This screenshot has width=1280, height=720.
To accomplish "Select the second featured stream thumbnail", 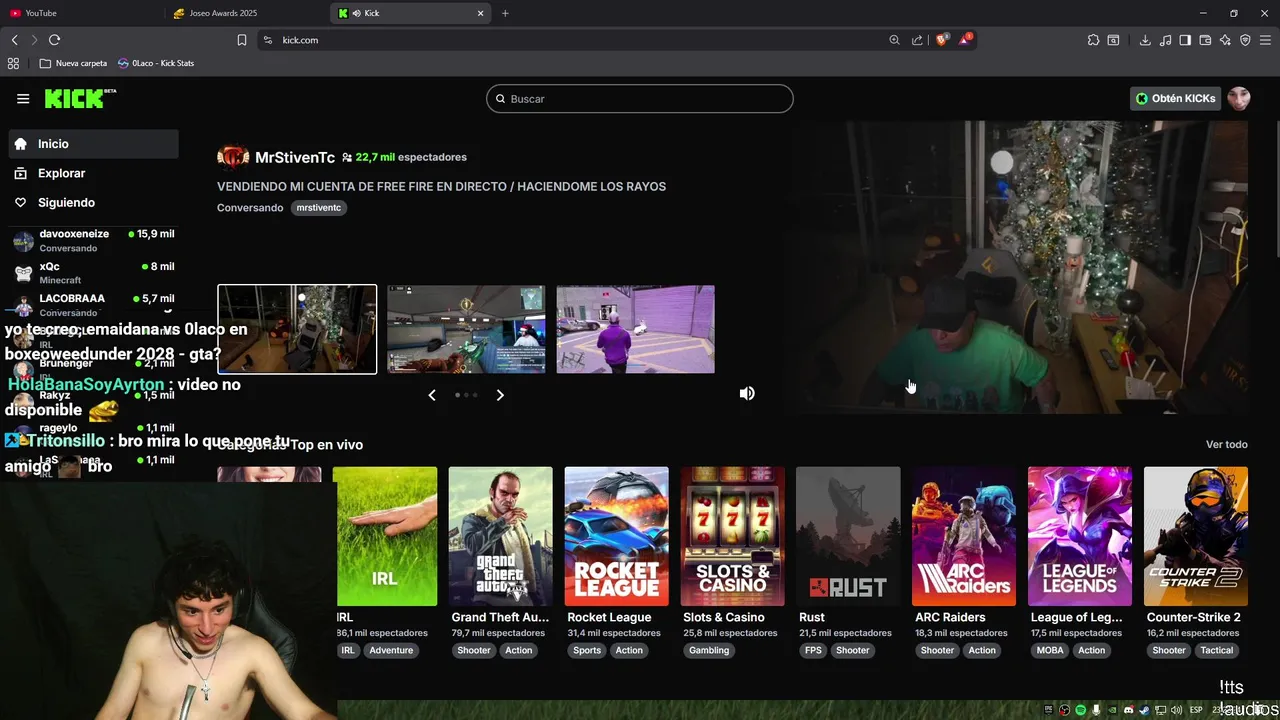I will [x=466, y=329].
